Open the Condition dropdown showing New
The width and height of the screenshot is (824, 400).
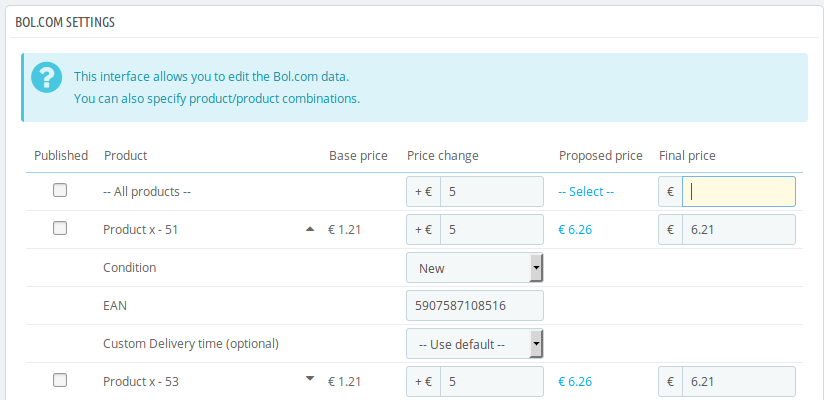point(475,268)
